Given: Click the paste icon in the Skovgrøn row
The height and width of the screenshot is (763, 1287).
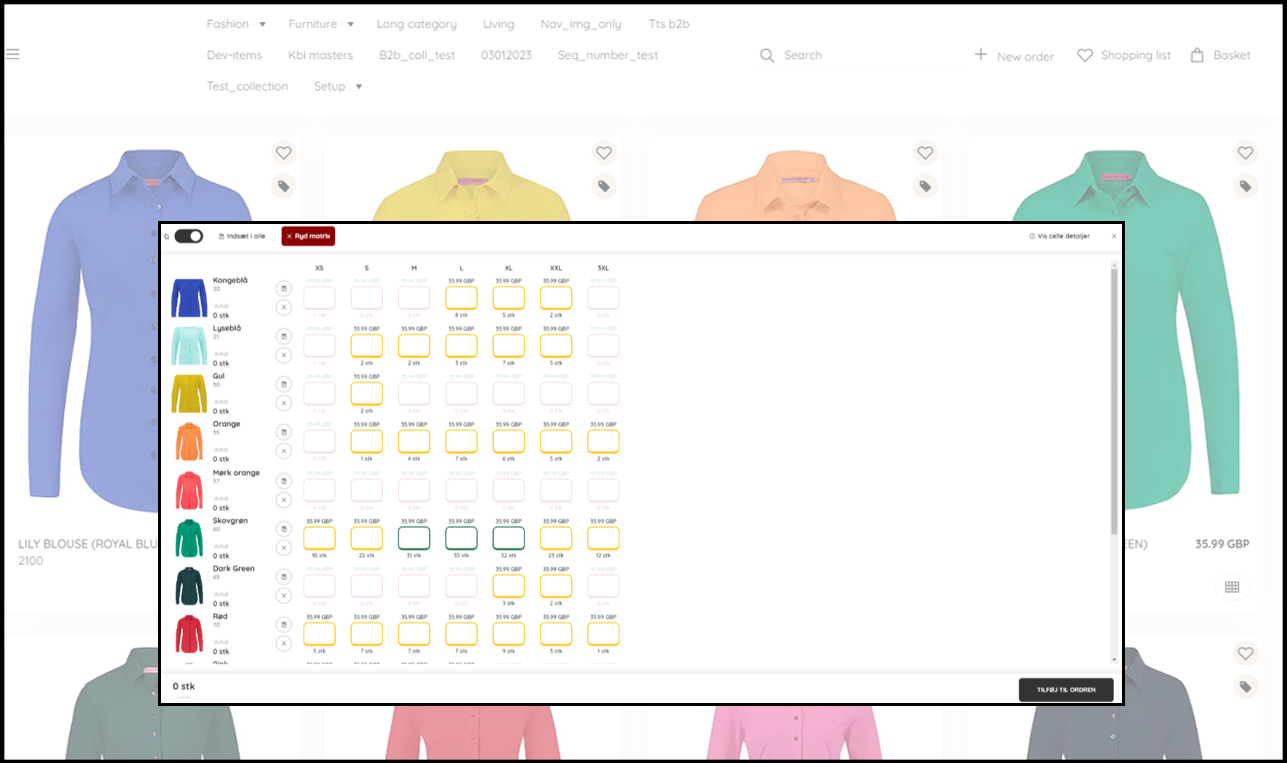Looking at the screenshot, I should (284, 529).
